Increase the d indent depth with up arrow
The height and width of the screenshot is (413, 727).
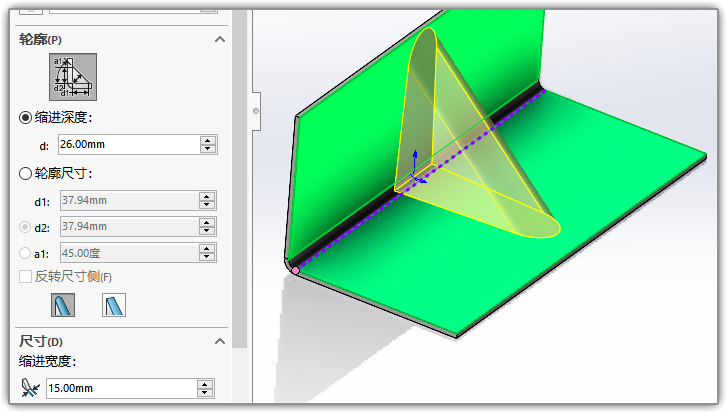coord(207,140)
